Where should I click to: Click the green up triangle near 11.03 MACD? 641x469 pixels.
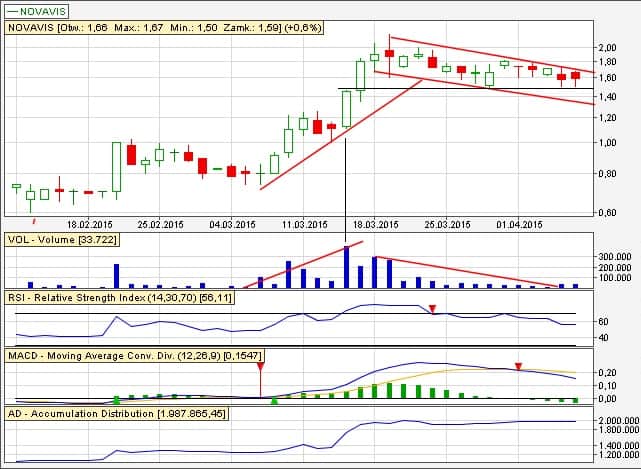274,401
